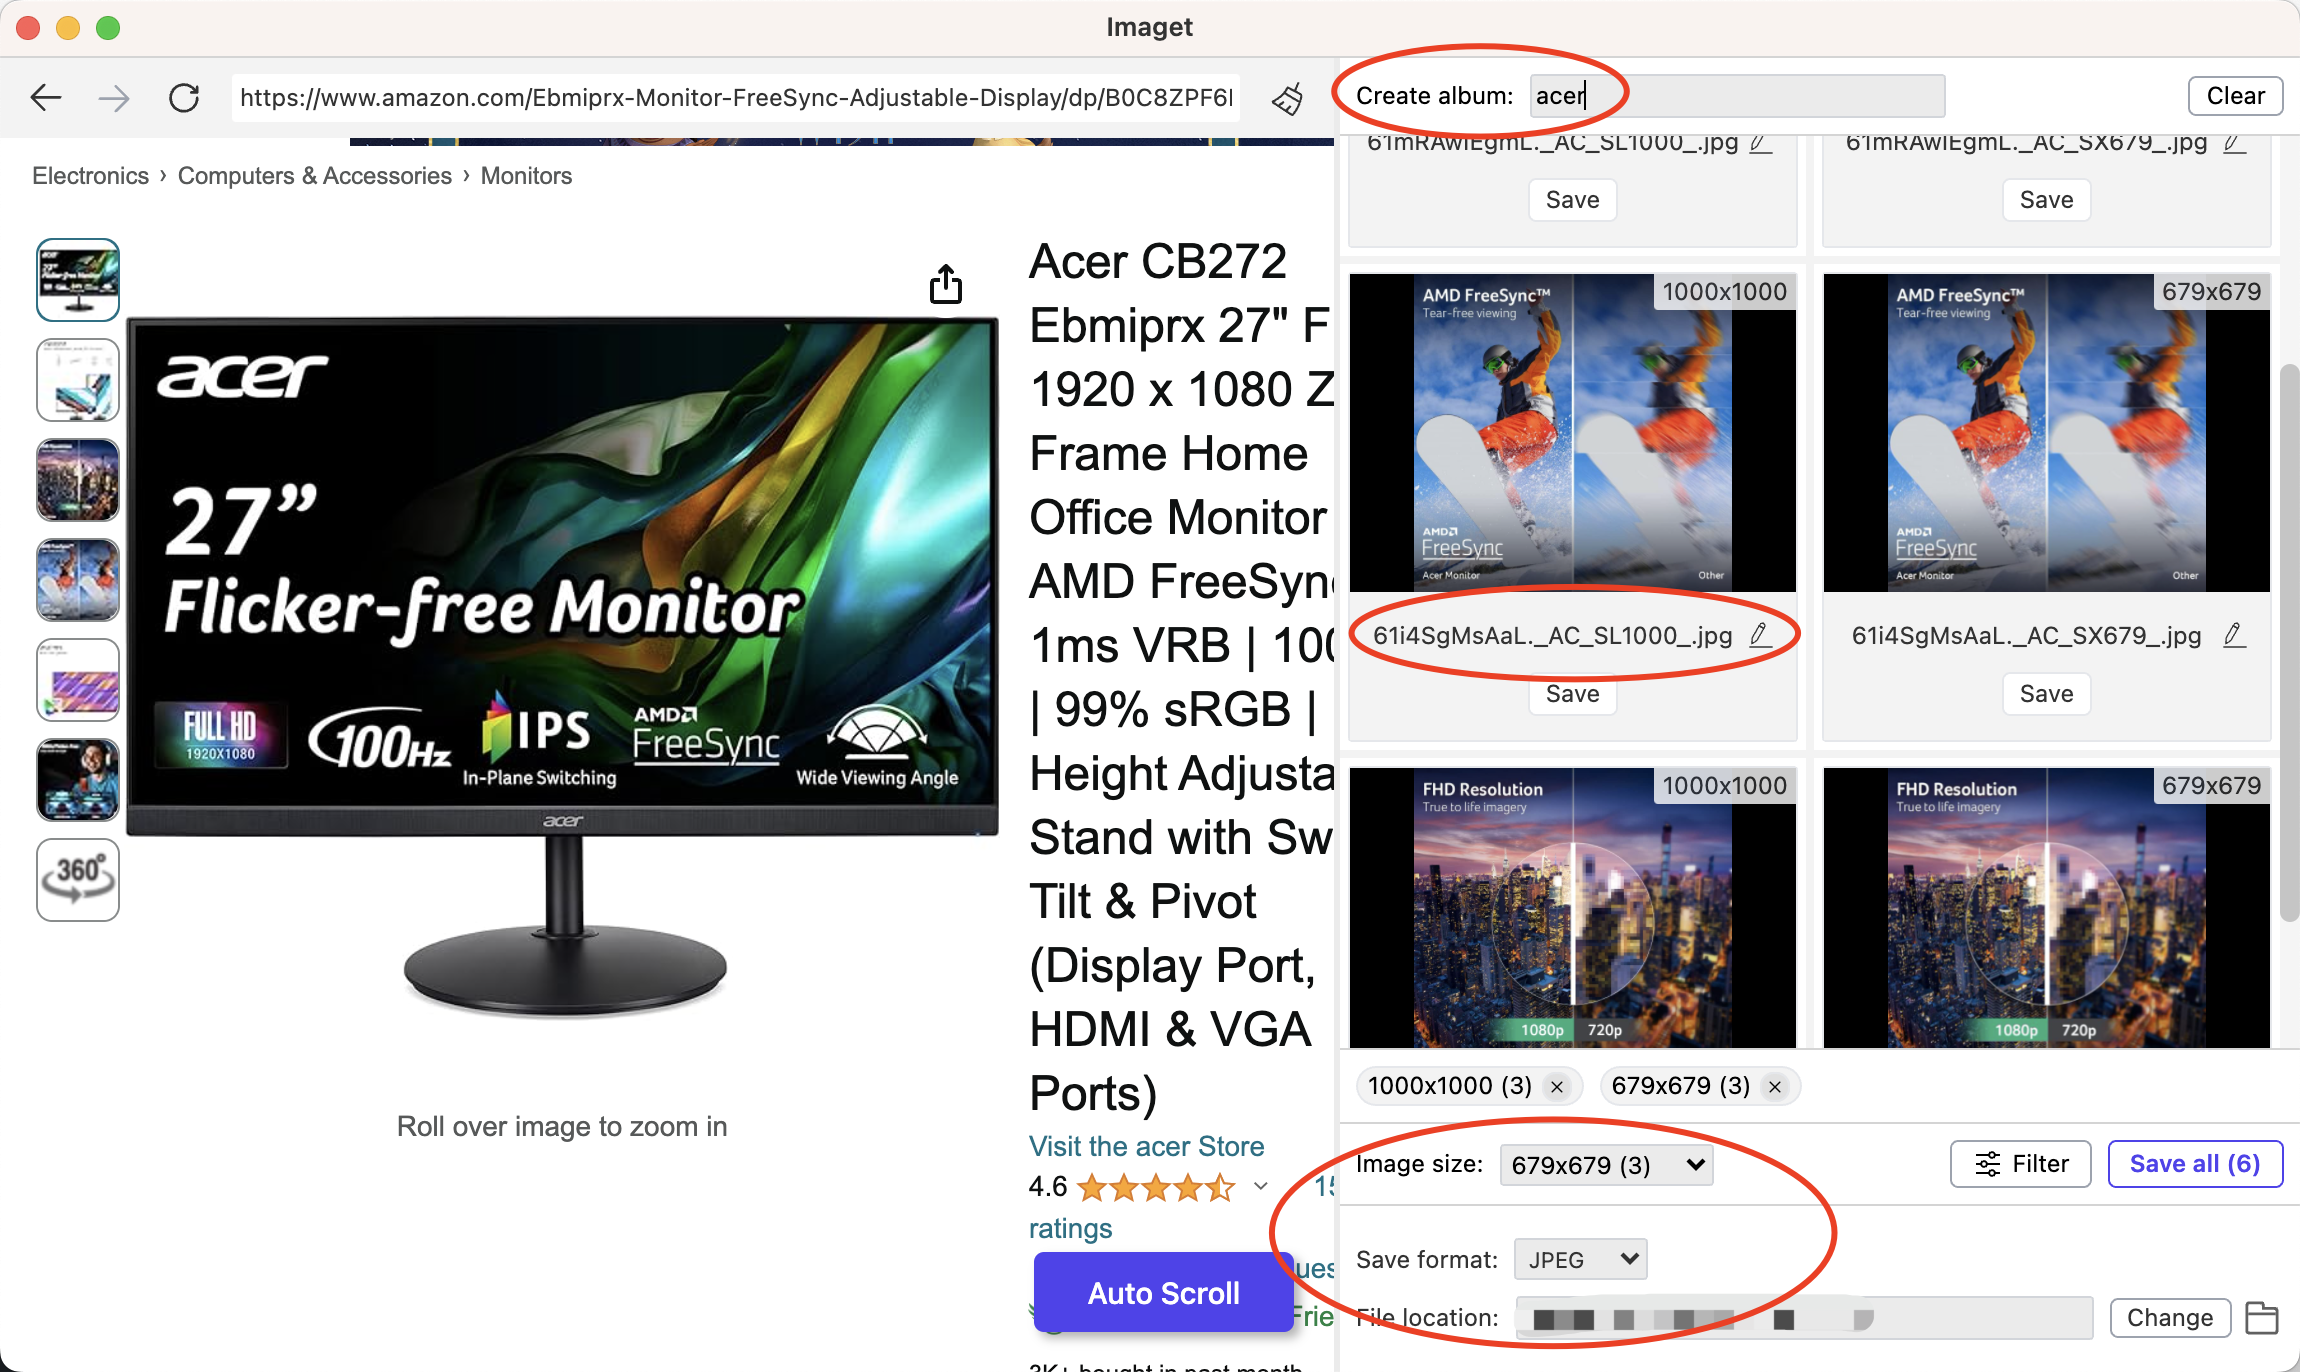Open the Save format dropdown
The width and height of the screenshot is (2300, 1372).
(x=1578, y=1258)
